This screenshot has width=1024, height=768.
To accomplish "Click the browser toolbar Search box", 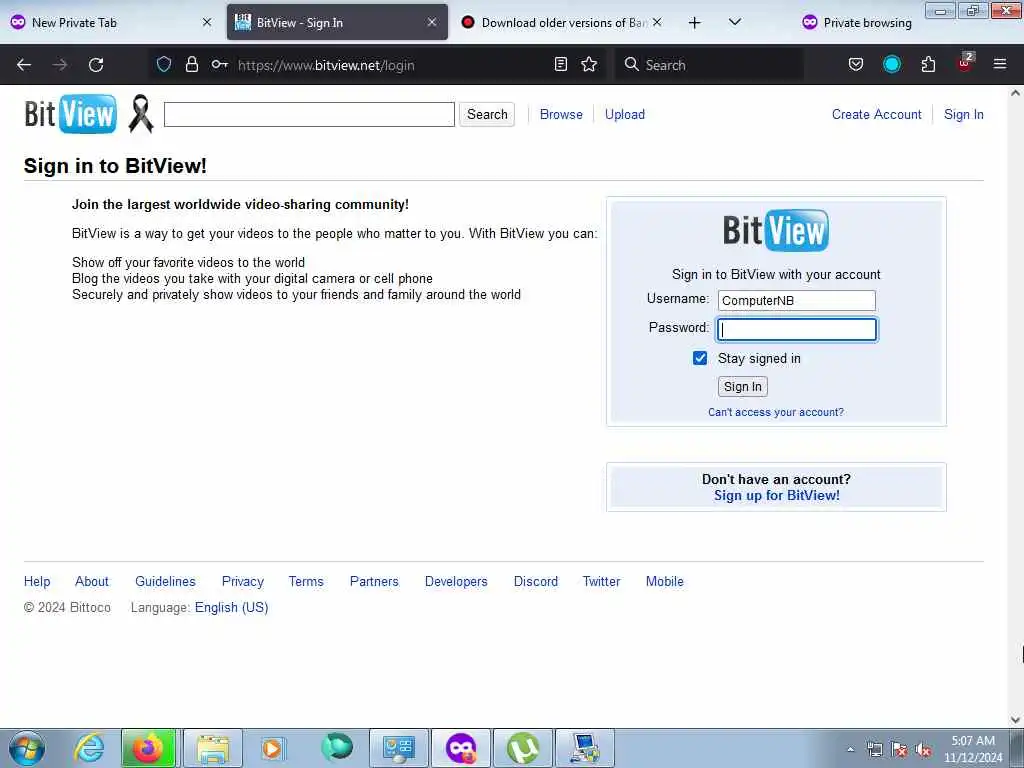I will [709, 65].
